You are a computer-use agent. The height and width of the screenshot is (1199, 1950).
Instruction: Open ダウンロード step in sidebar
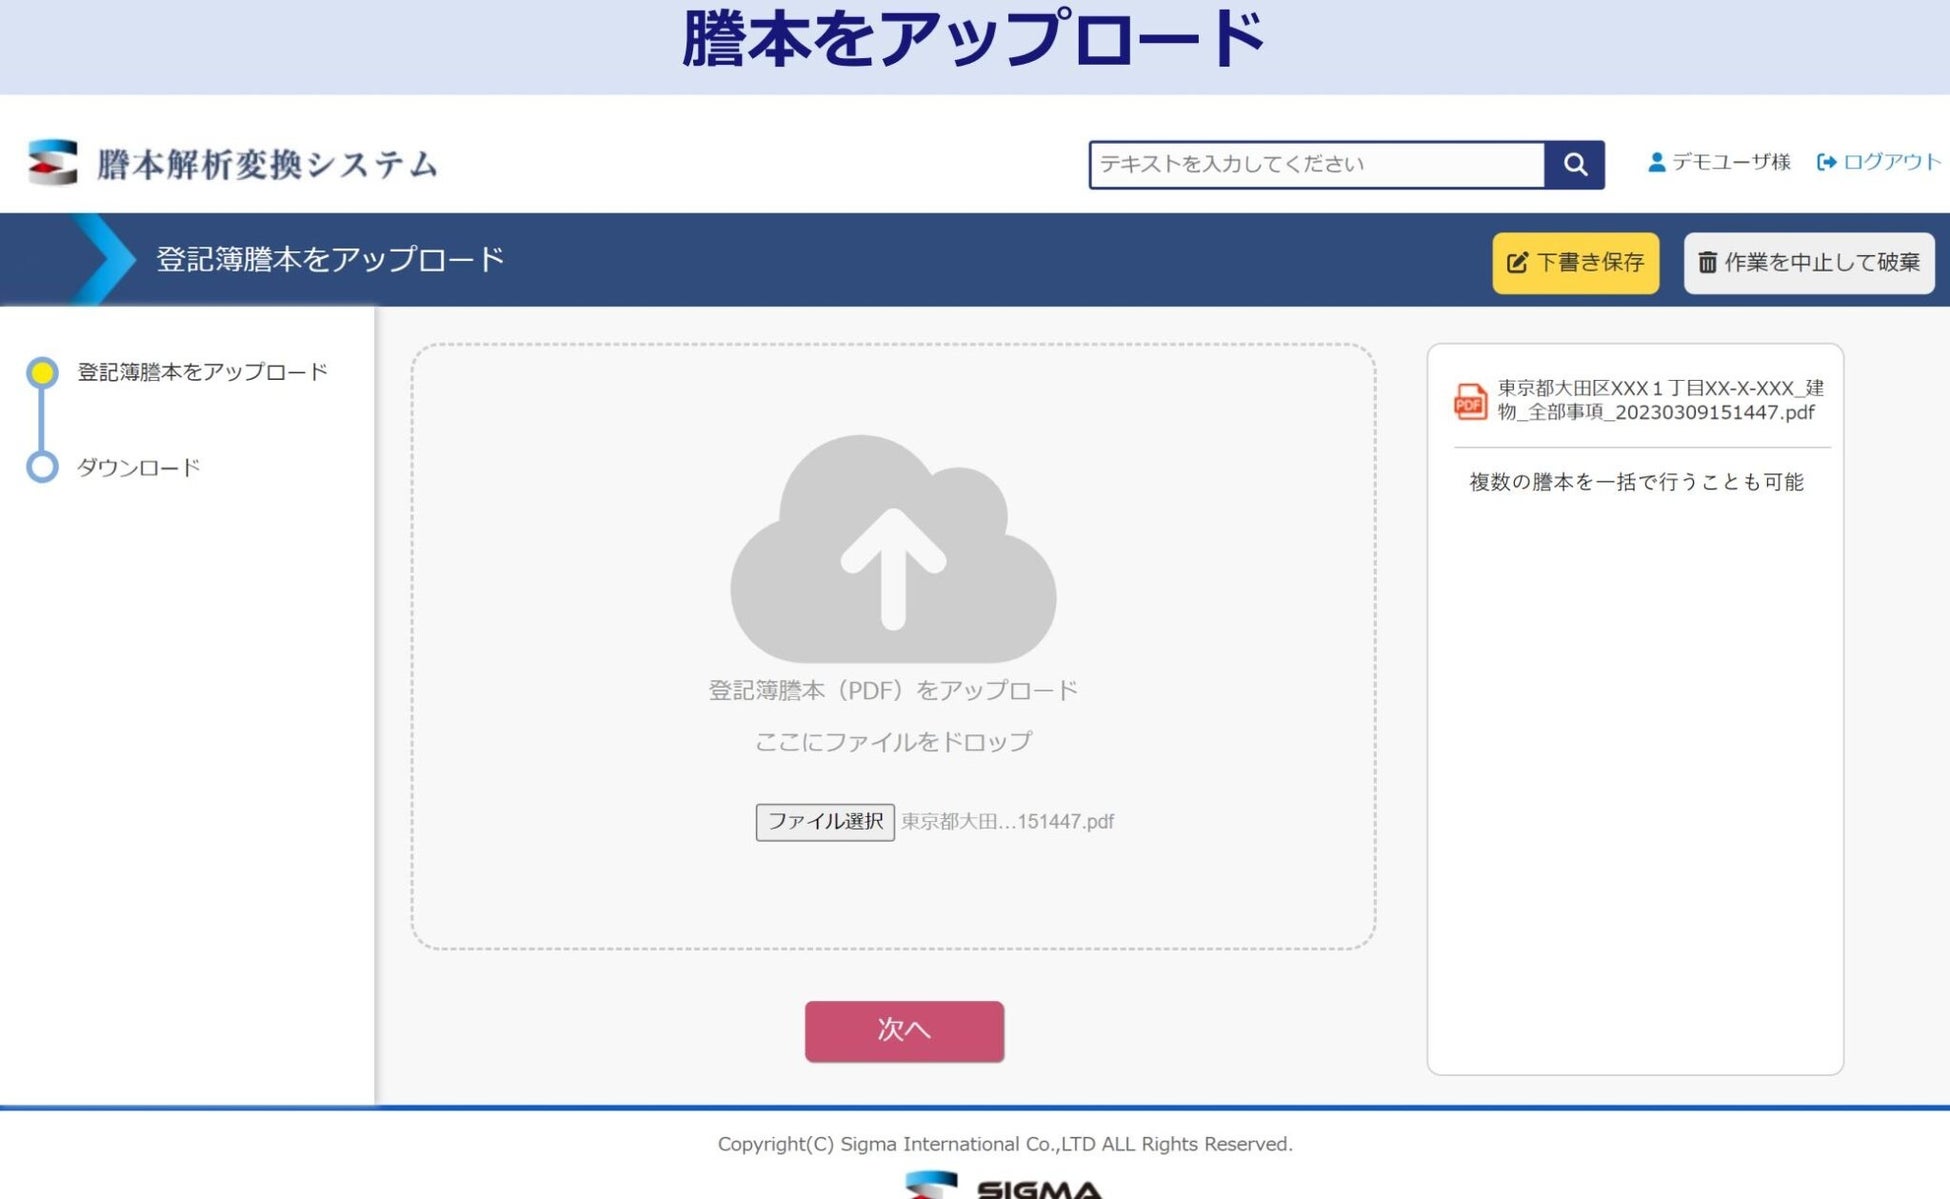tap(139, 468)
